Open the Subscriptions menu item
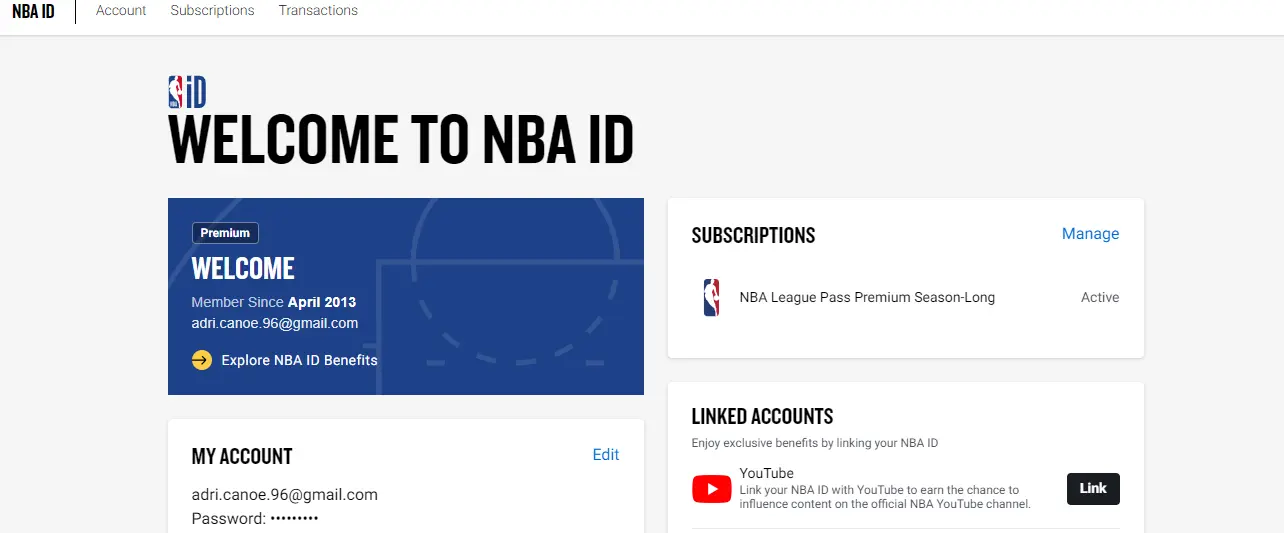The image size is (1284, 533). 212,10
